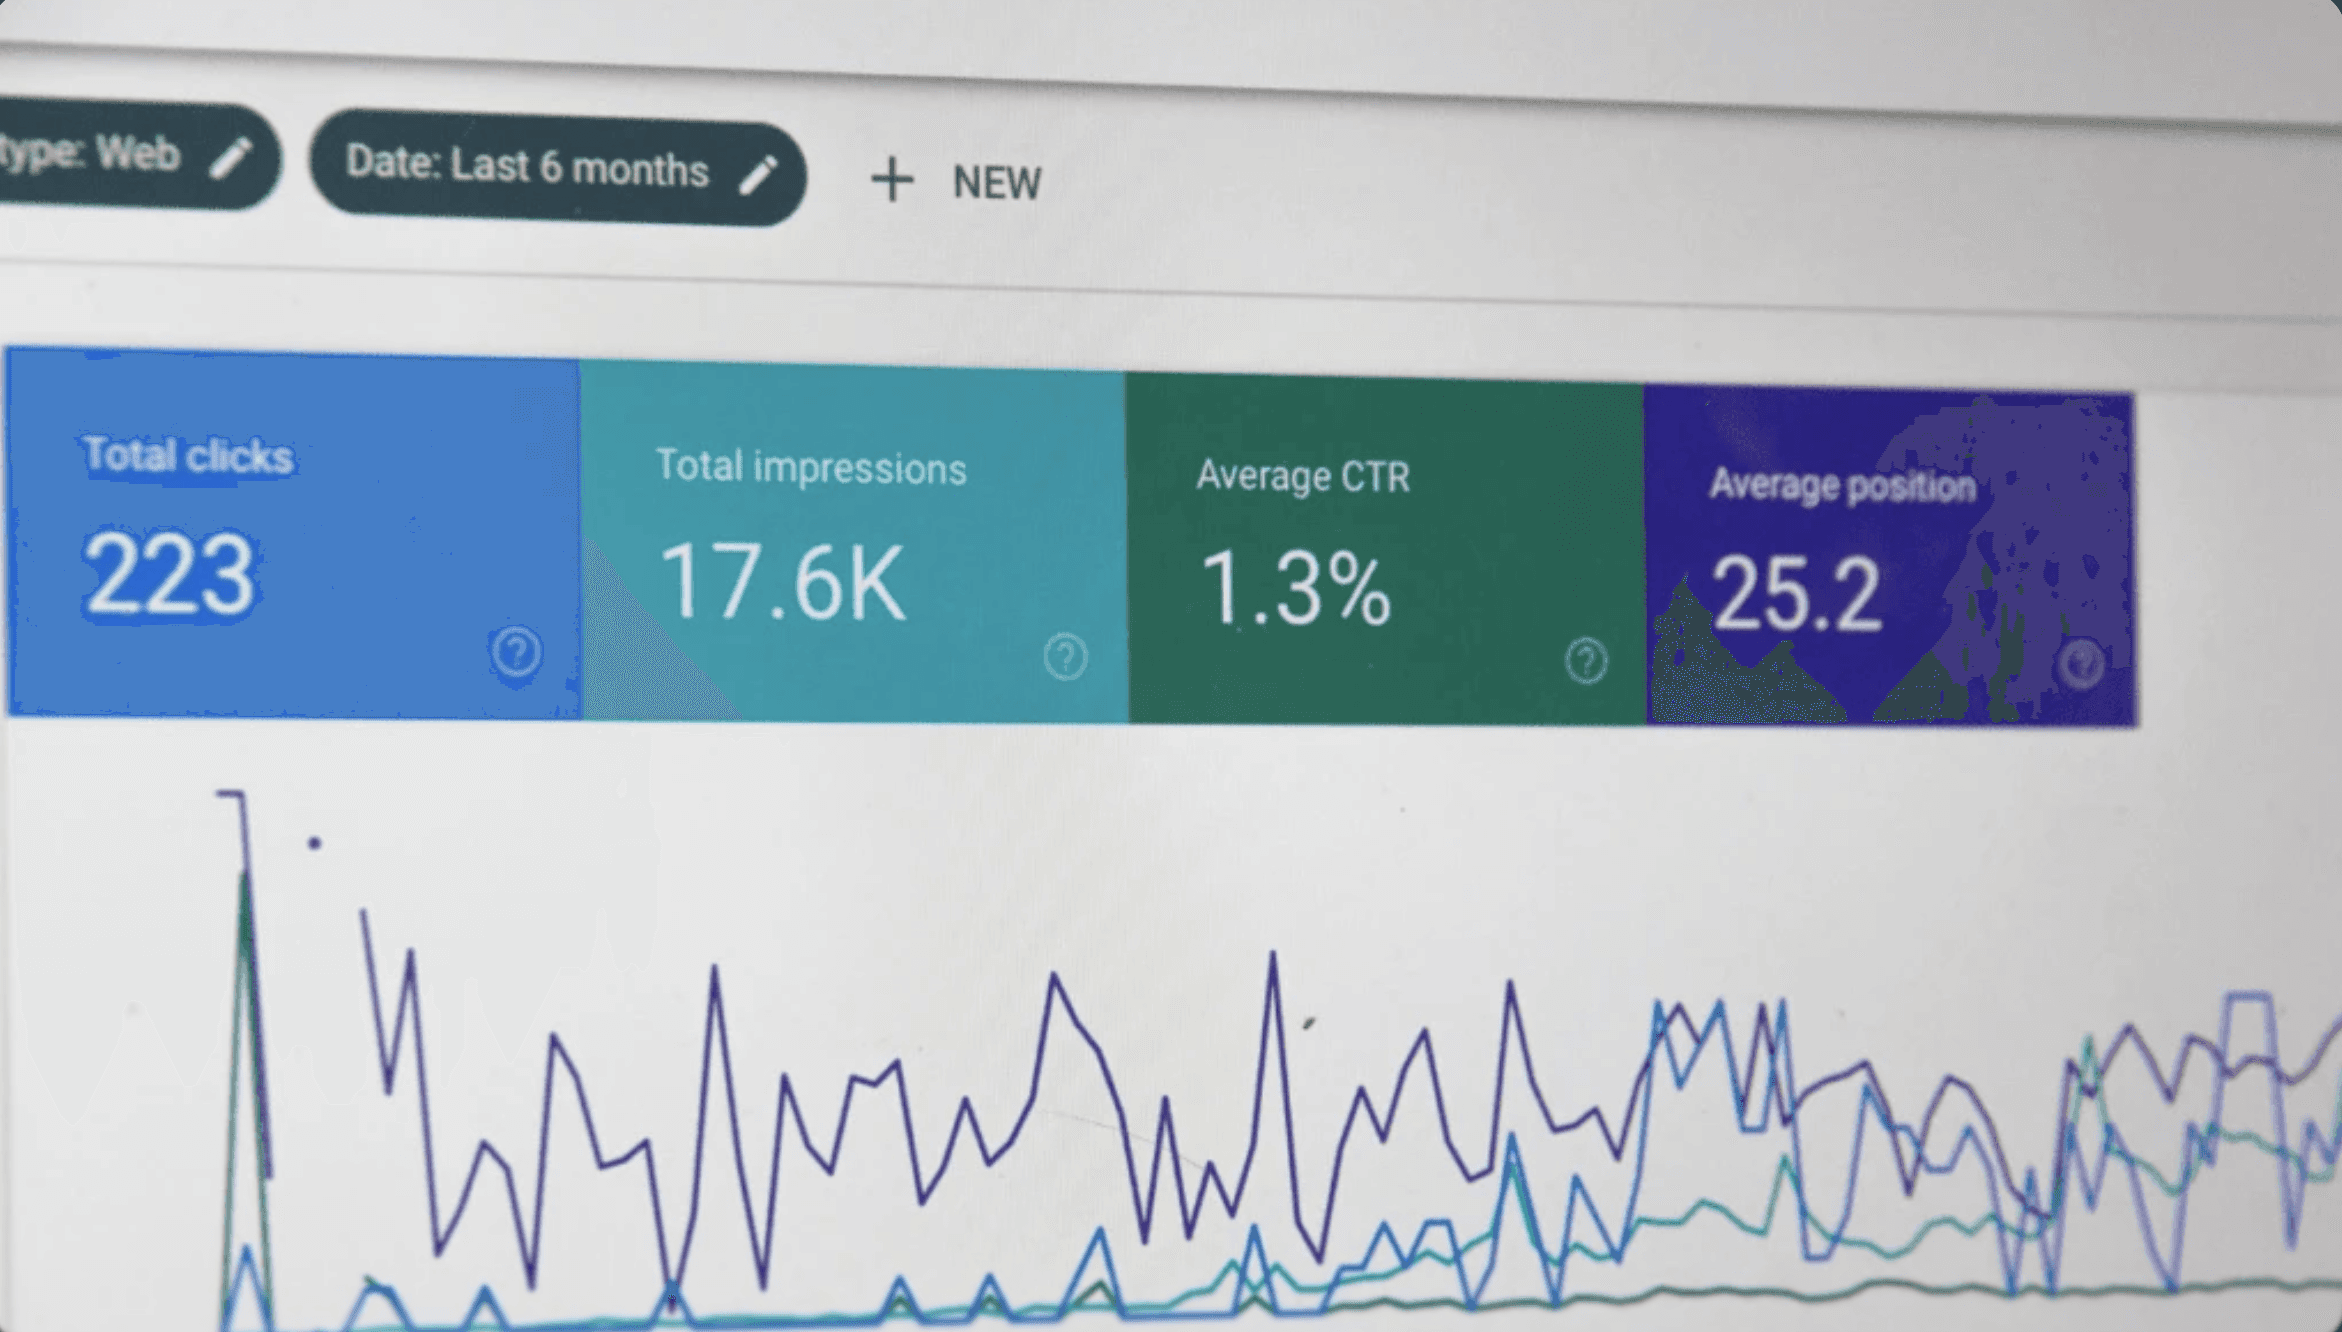This screenshot has height=1332, width=2342.
Task: Click the pencil icon on Date filter
Action: (759, 174)
